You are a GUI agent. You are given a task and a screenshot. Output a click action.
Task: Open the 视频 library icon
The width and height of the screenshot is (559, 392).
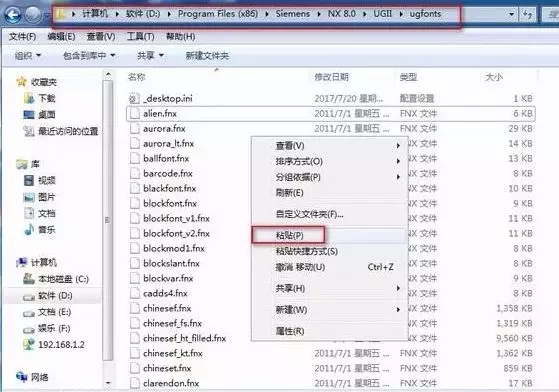(29, 180)
